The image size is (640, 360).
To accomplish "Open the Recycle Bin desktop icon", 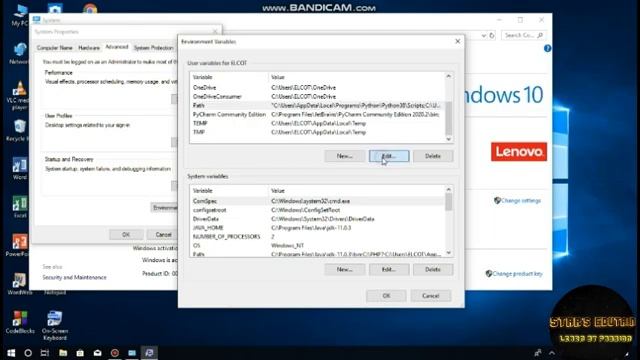I will 19,131.
